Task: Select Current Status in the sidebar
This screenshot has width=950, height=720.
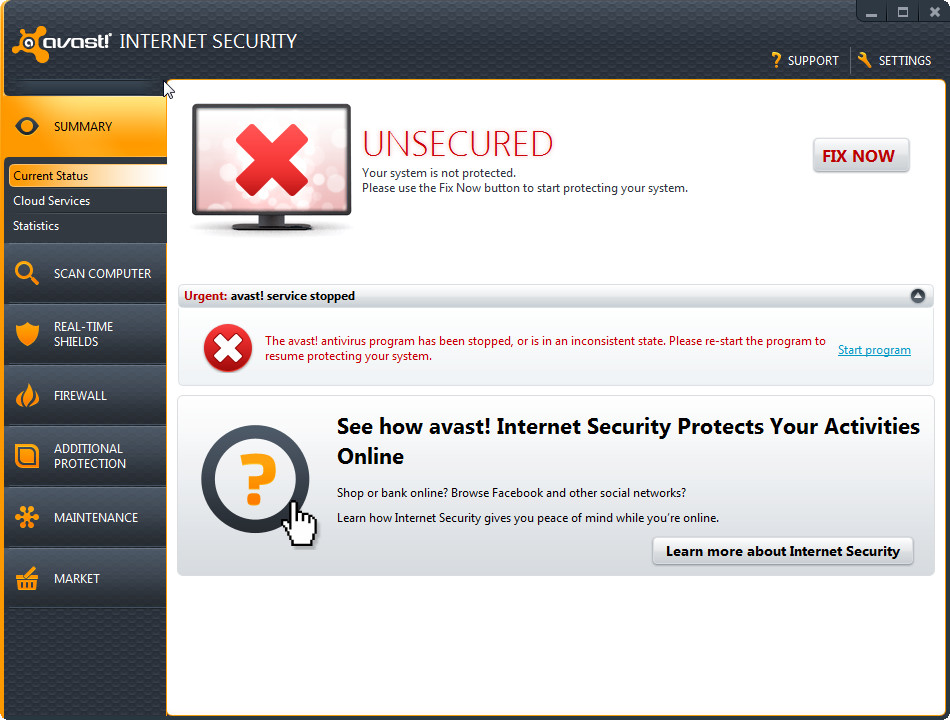Action: click(x=51, y=176)
